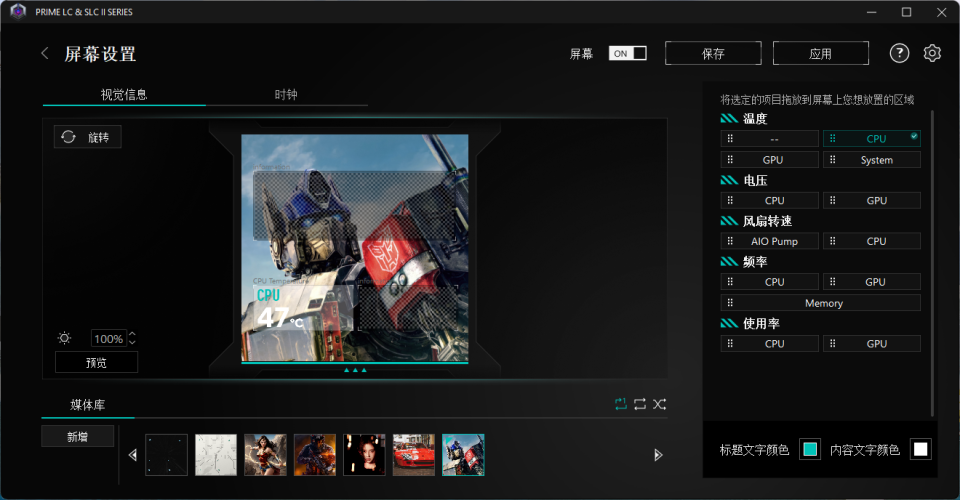
Task: Select the GPU frequency item
Action: [872, 282]
